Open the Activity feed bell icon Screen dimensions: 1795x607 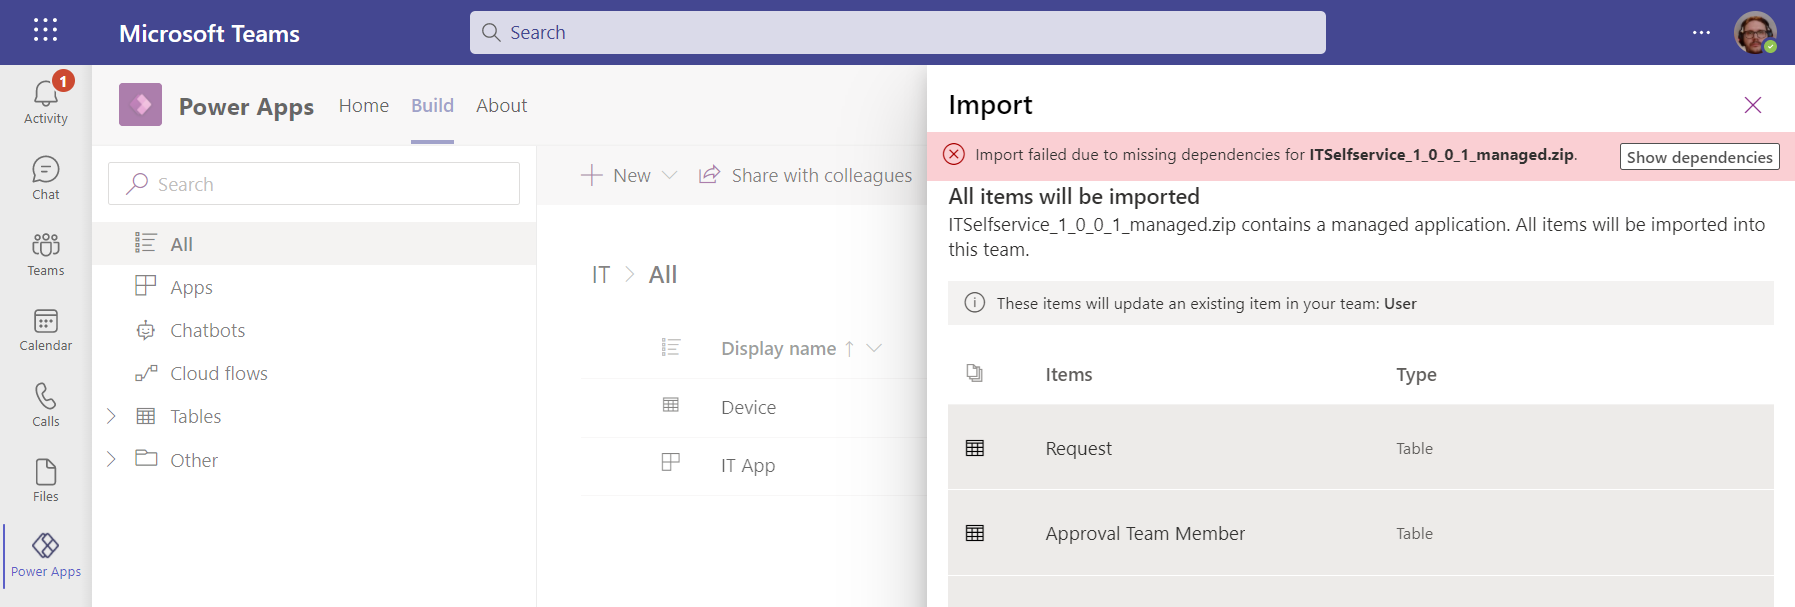[x=45, y=94]
